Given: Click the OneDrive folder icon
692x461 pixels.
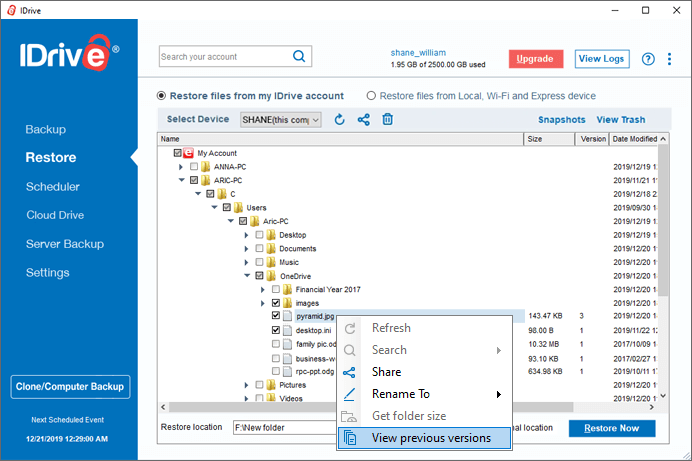Looking at the screenshot, I should [271, 276].
